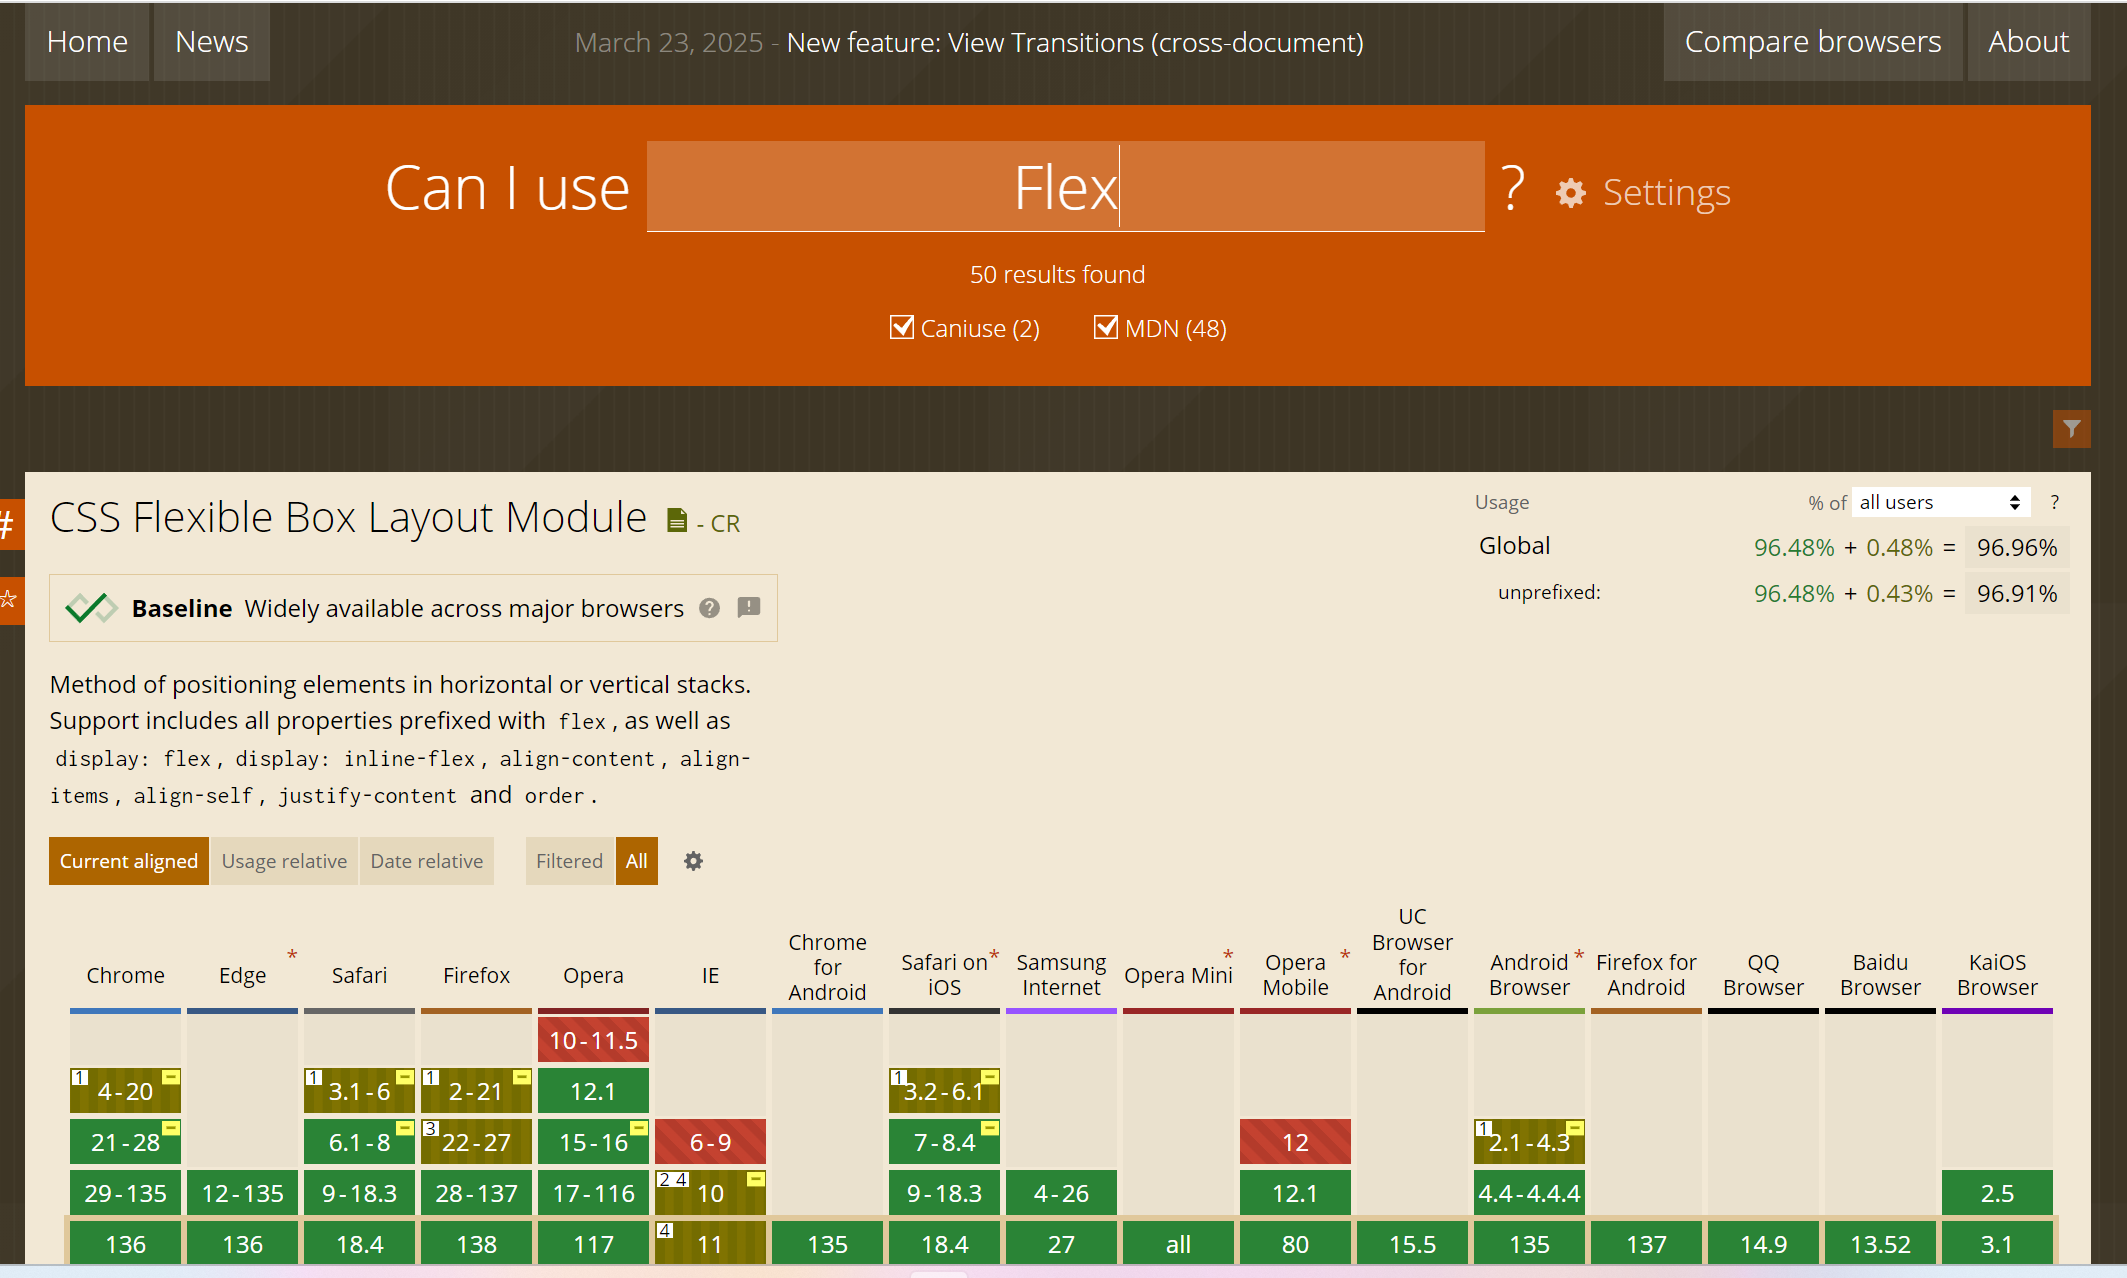Click the KaiOS Browser column header
The width and height of the screenshot is (2127, 1278).
point(1997,975)
